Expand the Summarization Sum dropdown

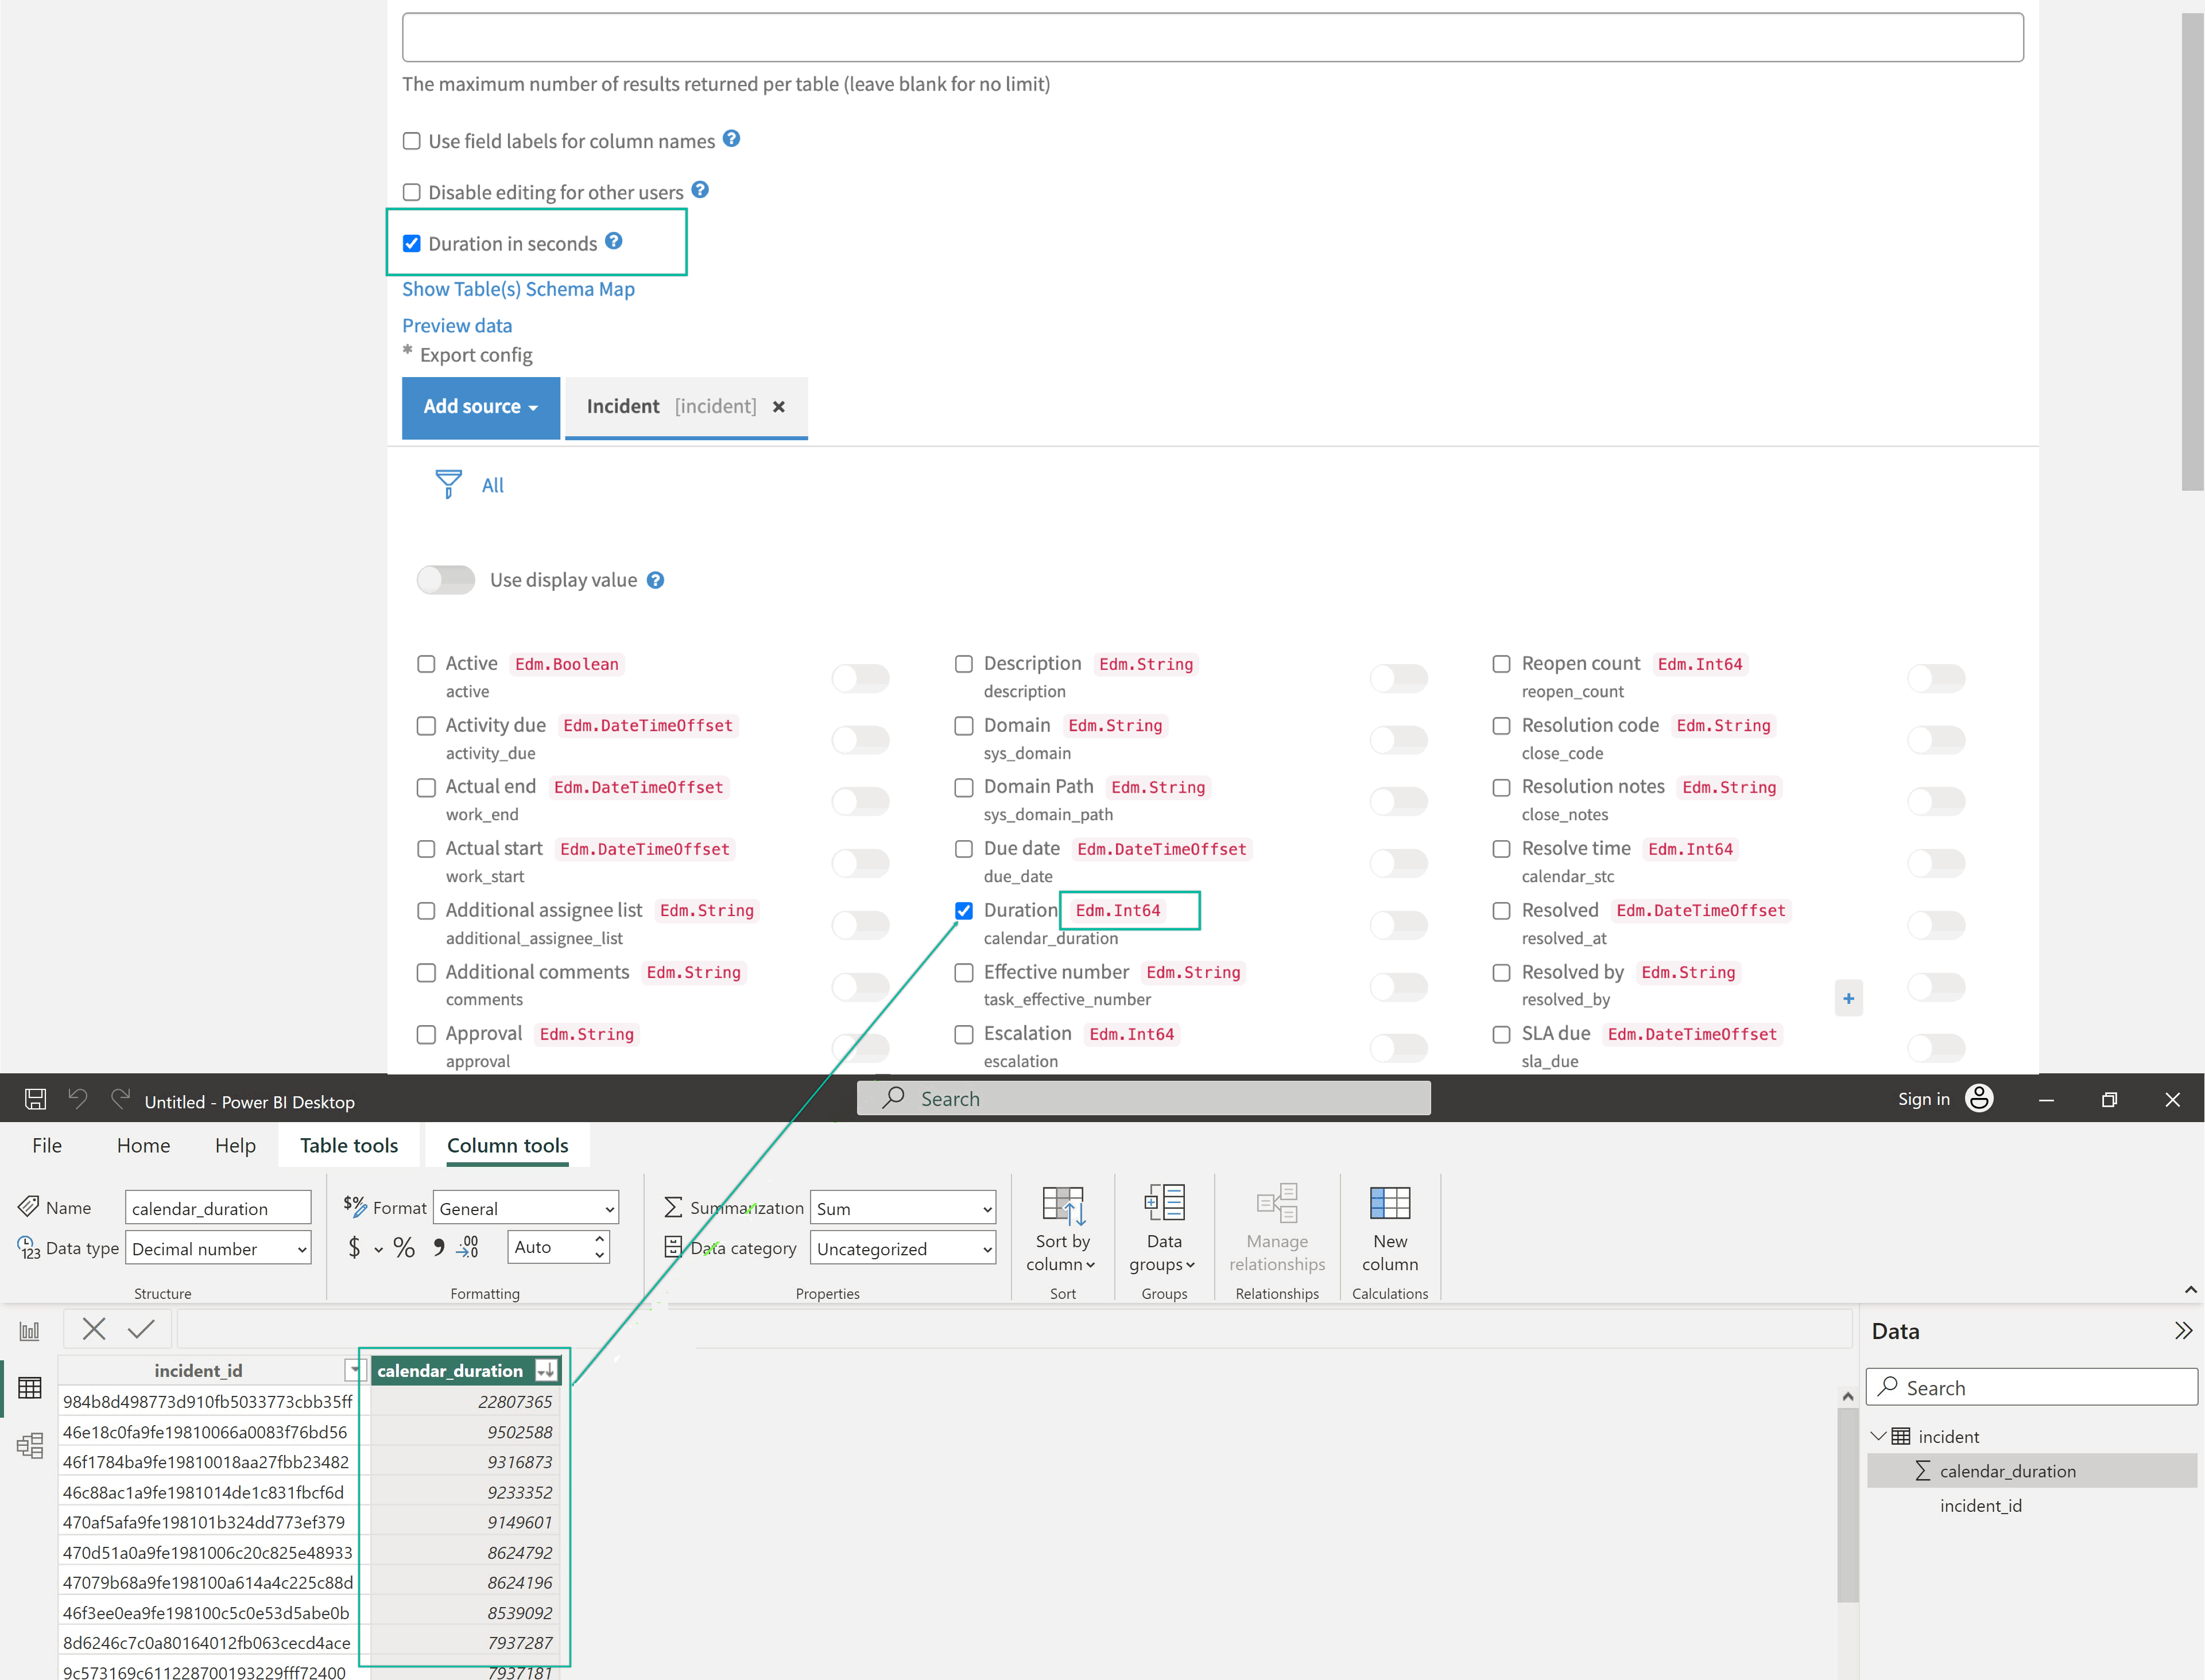(902, 1208)
